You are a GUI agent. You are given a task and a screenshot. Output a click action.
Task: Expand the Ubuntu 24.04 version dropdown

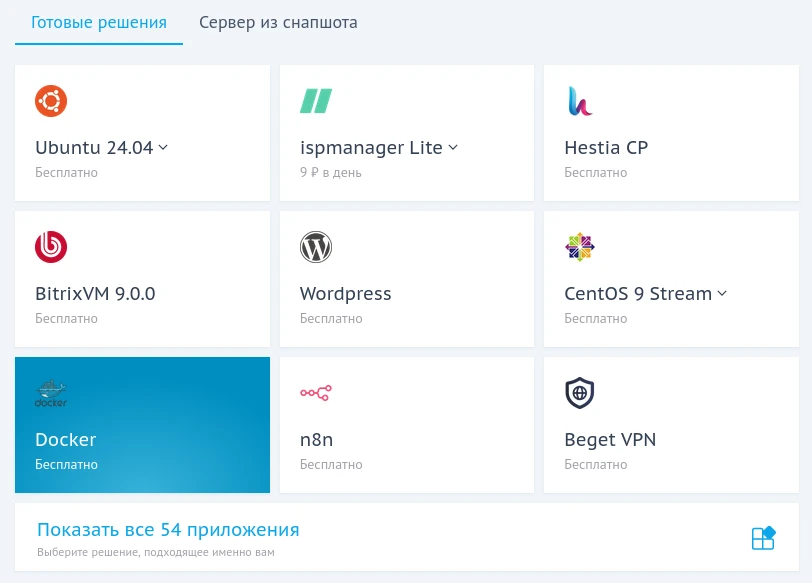pyautogui.click(x=163, y=147)
